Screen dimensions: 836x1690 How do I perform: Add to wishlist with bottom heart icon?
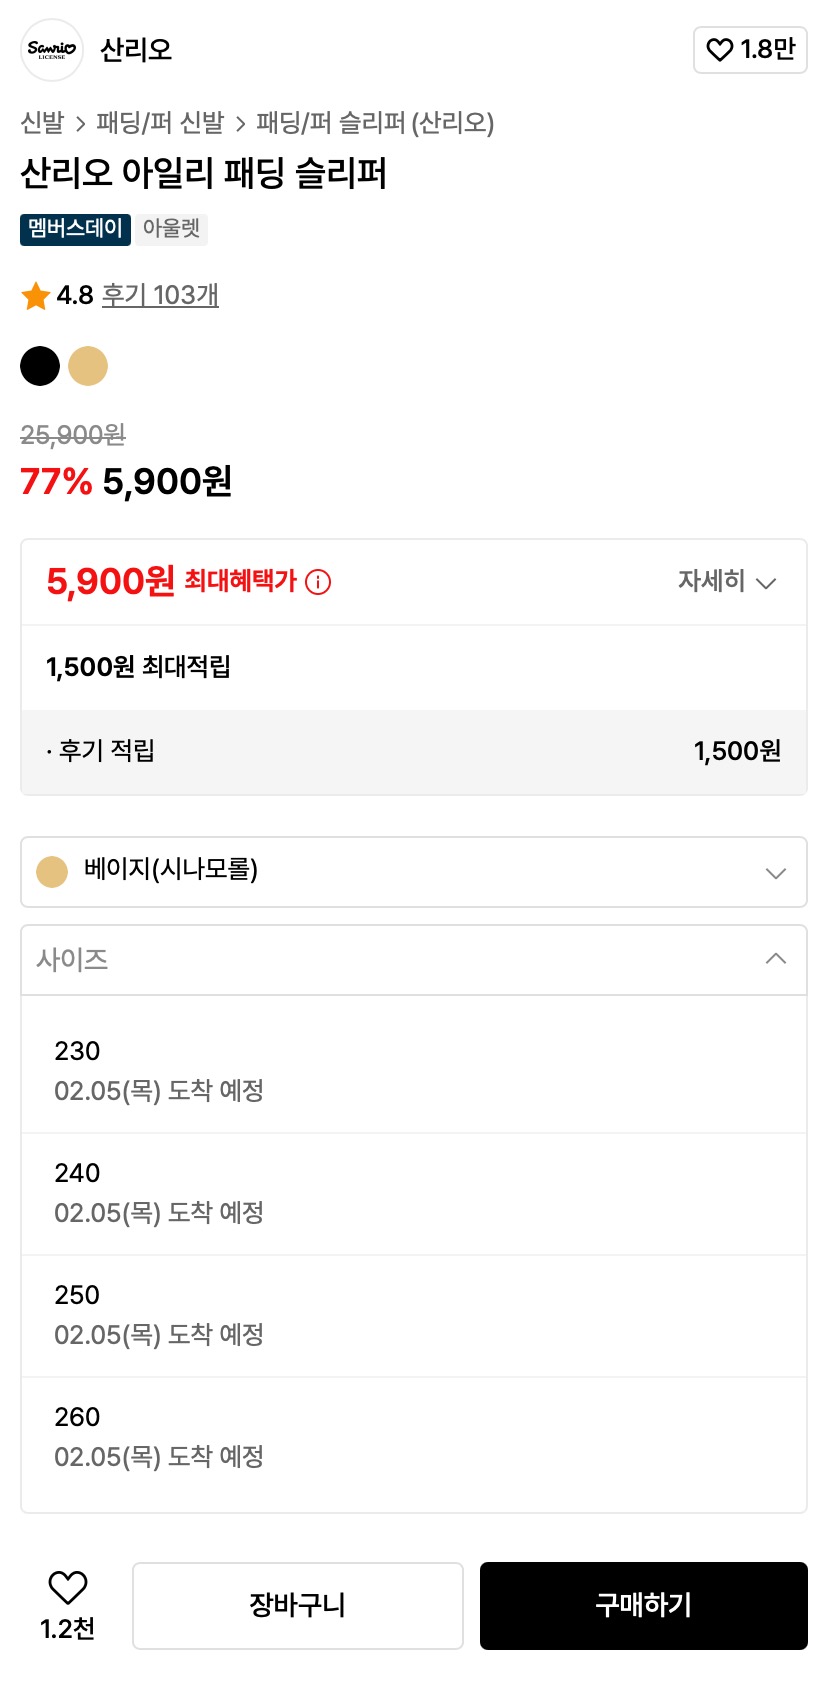pyautogui.click(x=68, y=1588)
